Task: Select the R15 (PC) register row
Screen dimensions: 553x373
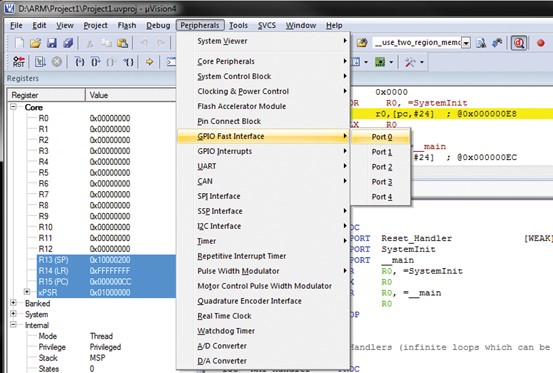Action: pyautogui.click(x=106, y=282)
